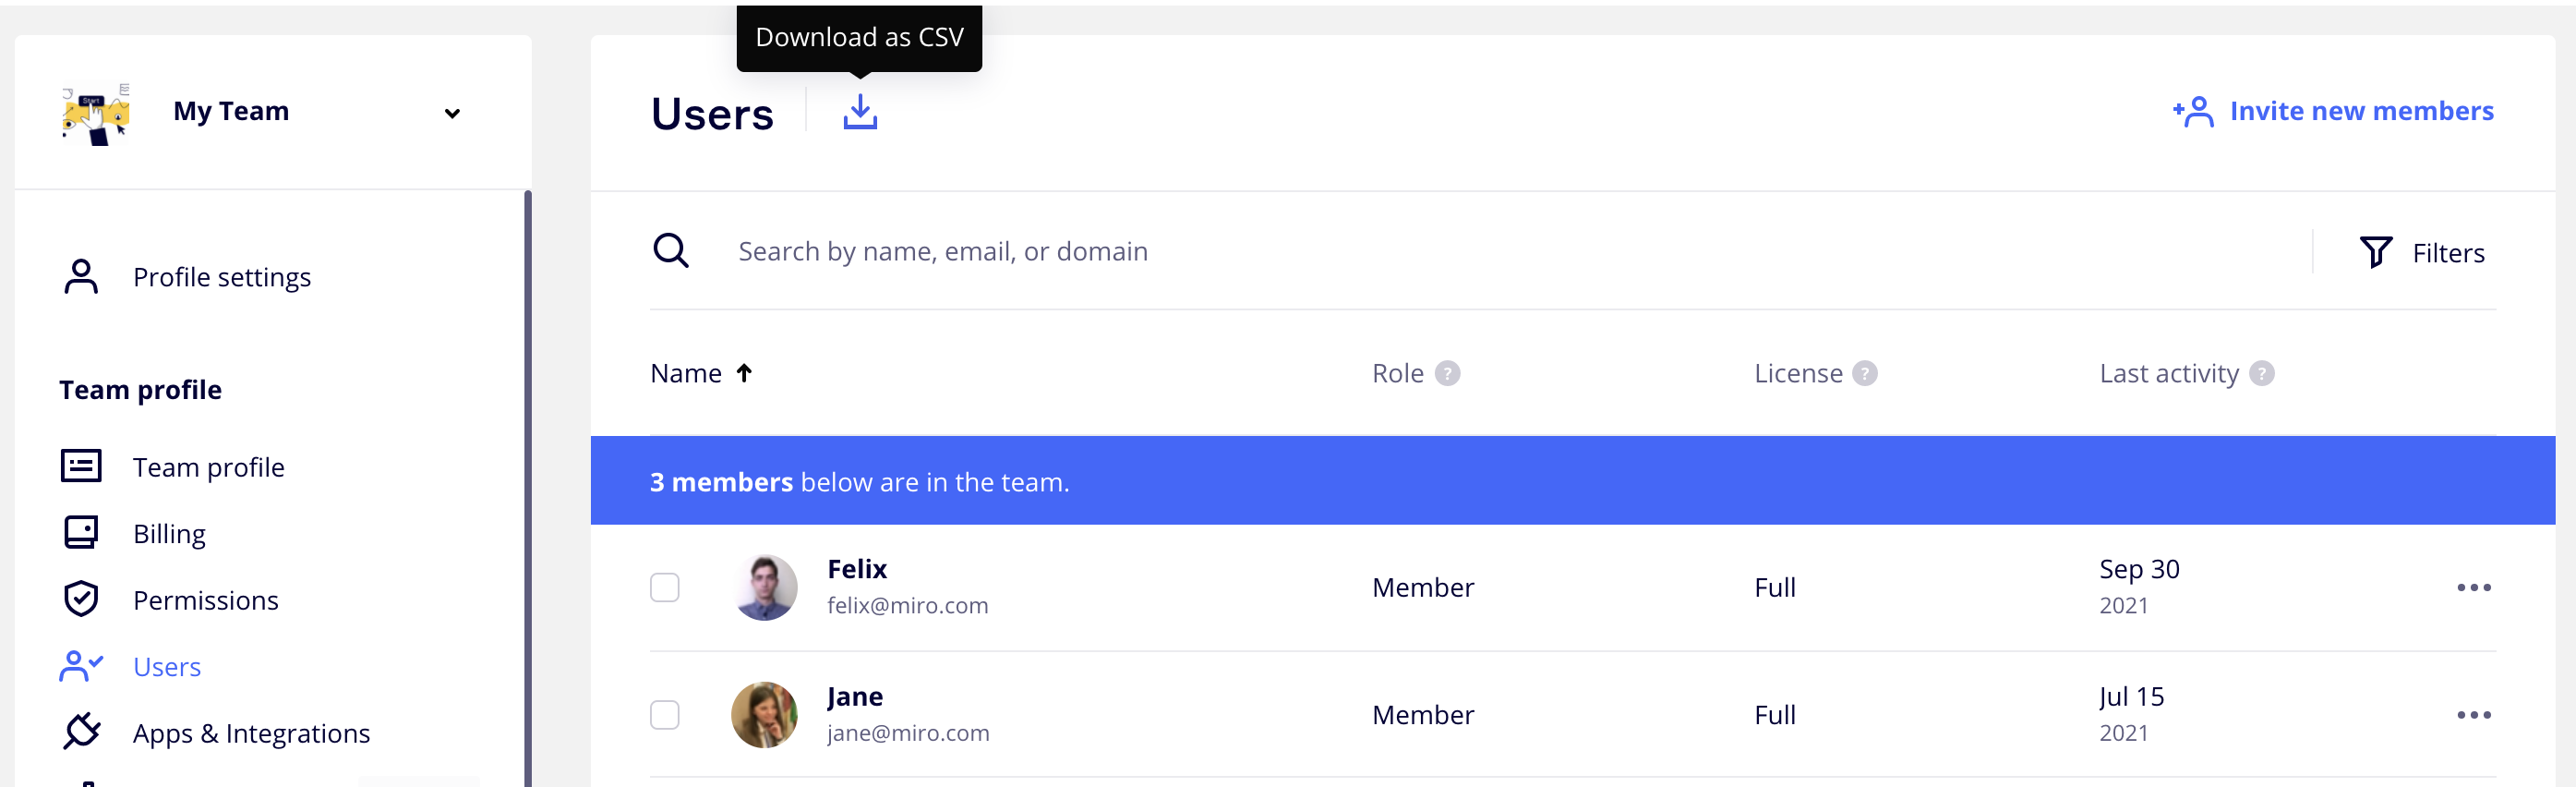Click the Role help question icon
Image resolution: width=2576 pixels, height=787 pixels.
click(x=1447, y=373)
